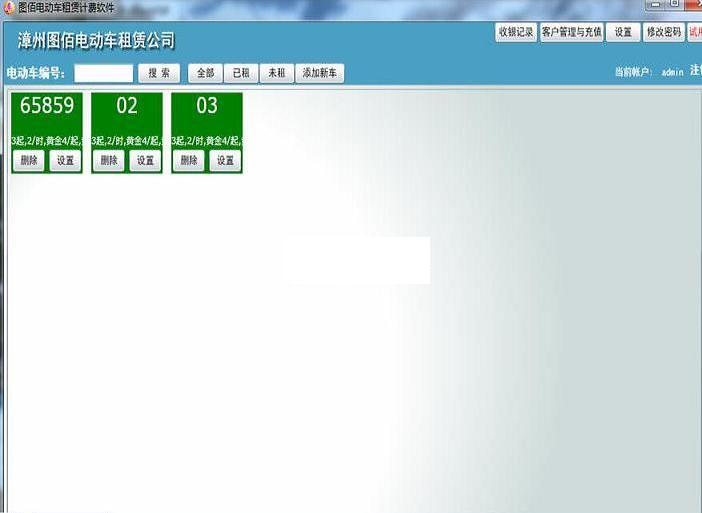Delete vehicle 65859 using 删除
702x513 pixels.
pos(28,160)
